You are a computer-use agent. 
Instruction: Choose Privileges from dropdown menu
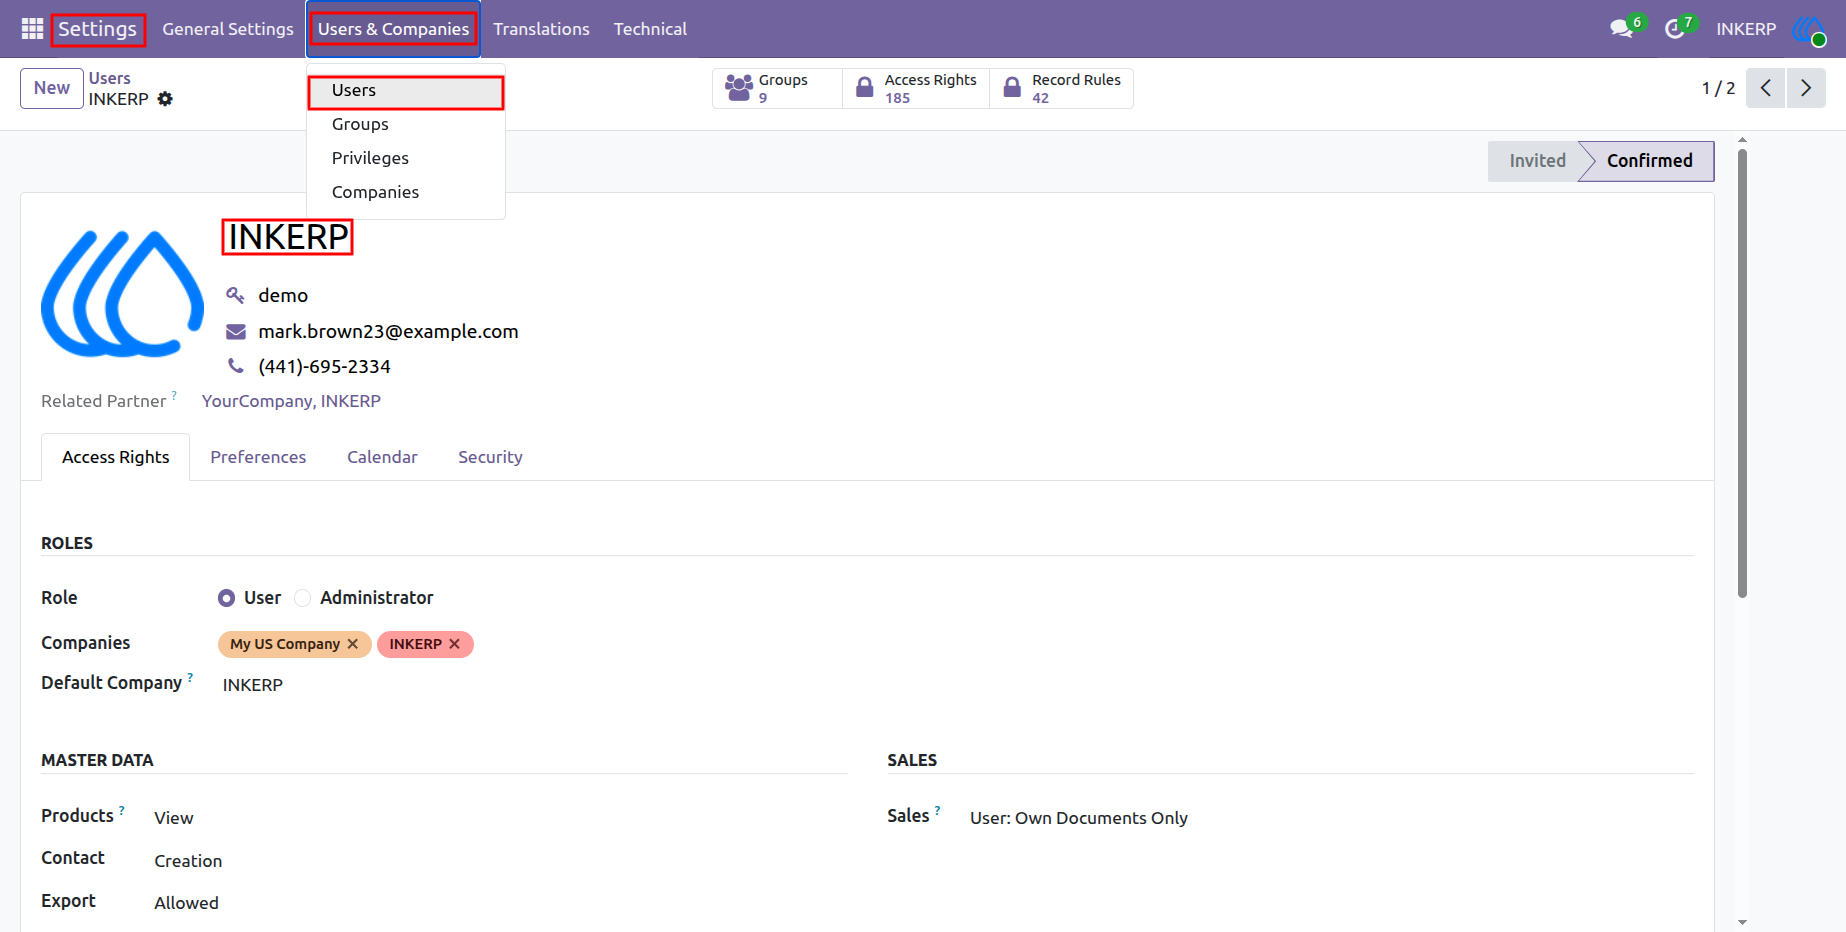[x=405, y=158]
